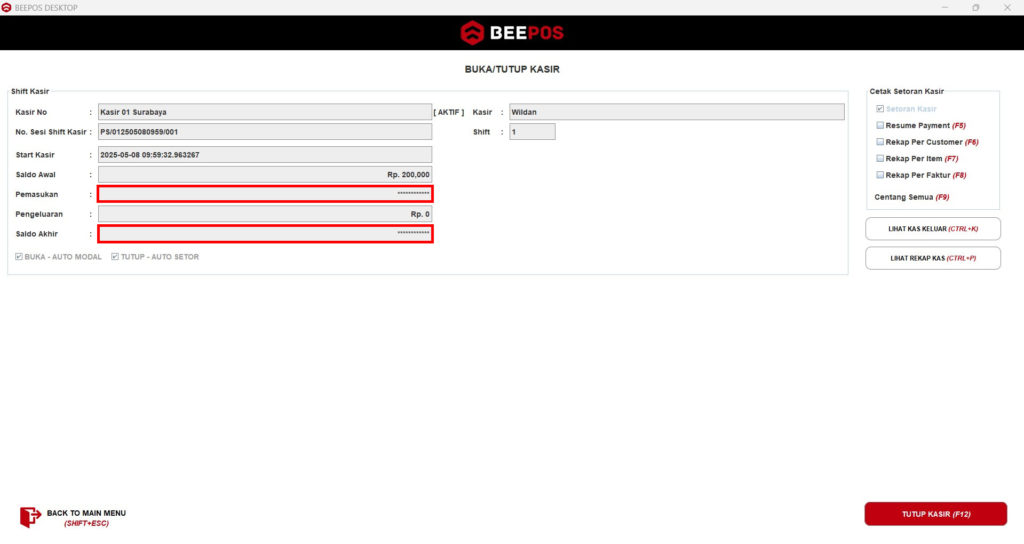Close the BEEPOS Desktop window

[x=1007, y=8]
